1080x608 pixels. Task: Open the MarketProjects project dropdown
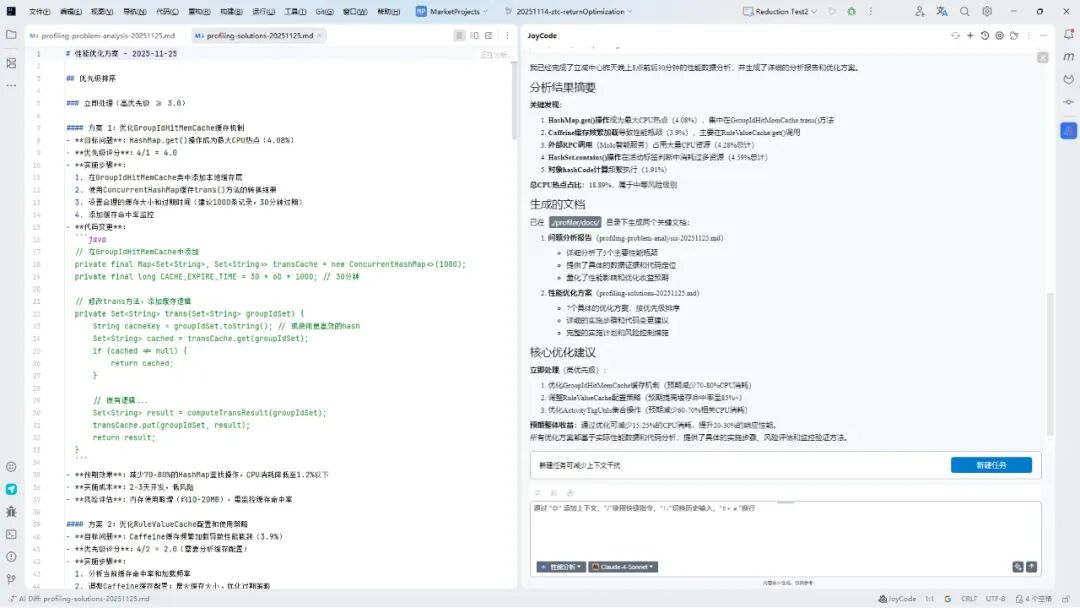[452, 12]
